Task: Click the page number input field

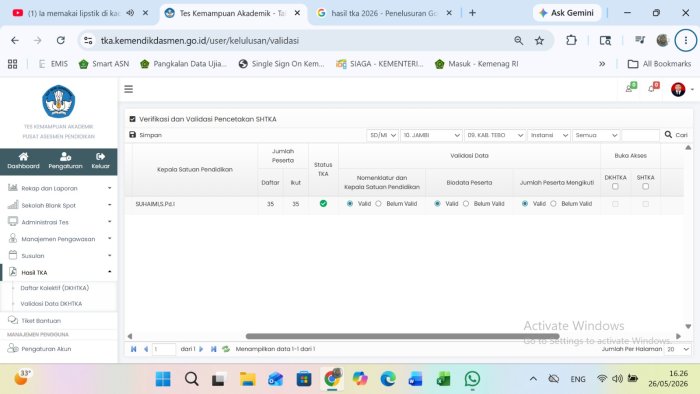Action: pyautogui.click(x=163, y=349)
